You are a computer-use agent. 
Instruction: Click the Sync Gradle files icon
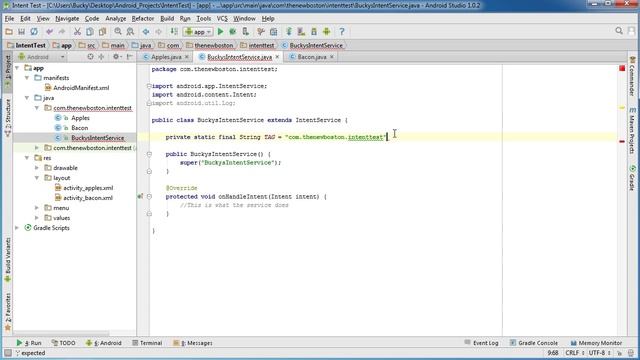[289, 31]
